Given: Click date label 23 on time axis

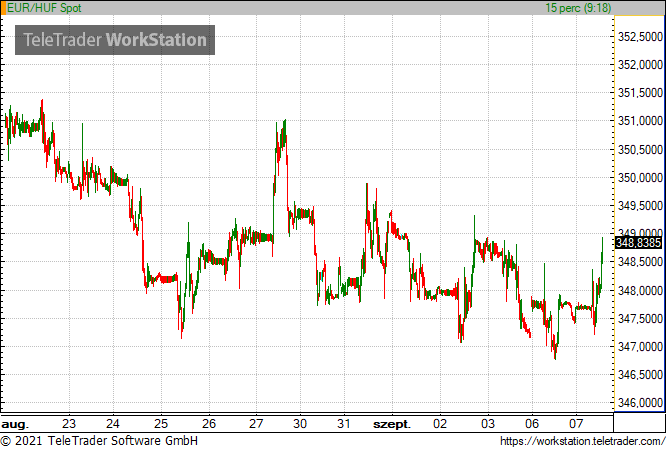Looking at the screenshot, I should (69, 424).
